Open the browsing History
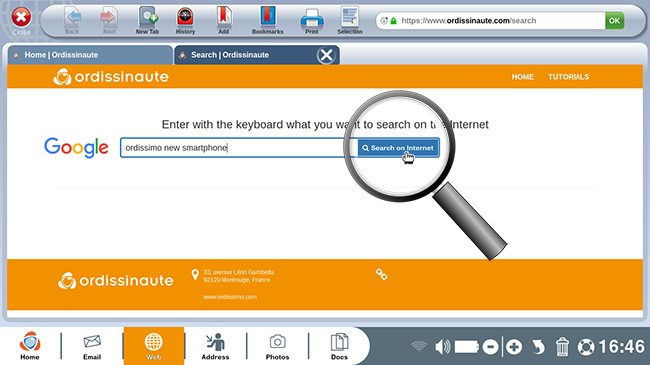The height and width of the screenshot is (365, 650). tap(185, 20)
